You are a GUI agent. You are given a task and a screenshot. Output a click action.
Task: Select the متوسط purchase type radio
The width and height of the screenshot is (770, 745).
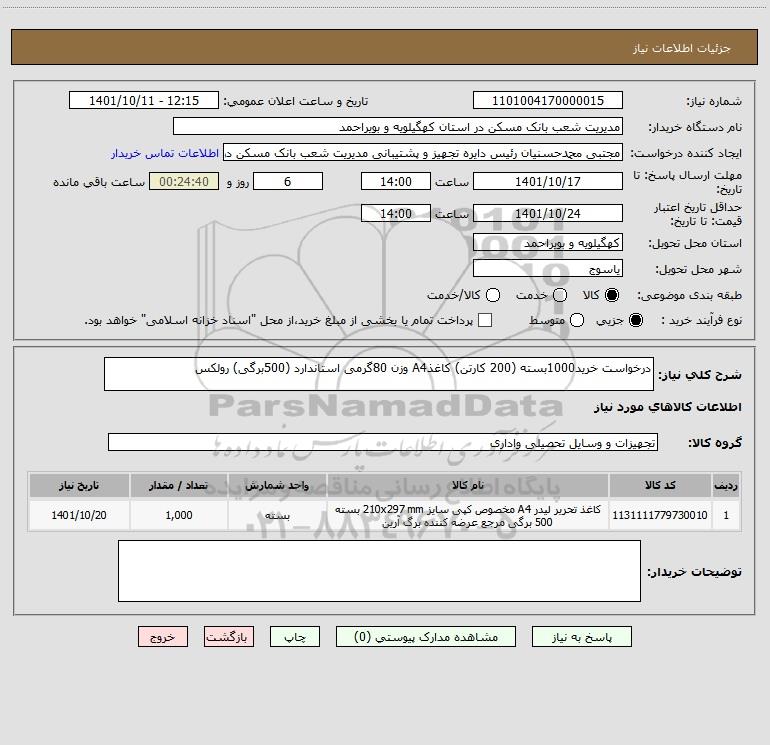577,320
